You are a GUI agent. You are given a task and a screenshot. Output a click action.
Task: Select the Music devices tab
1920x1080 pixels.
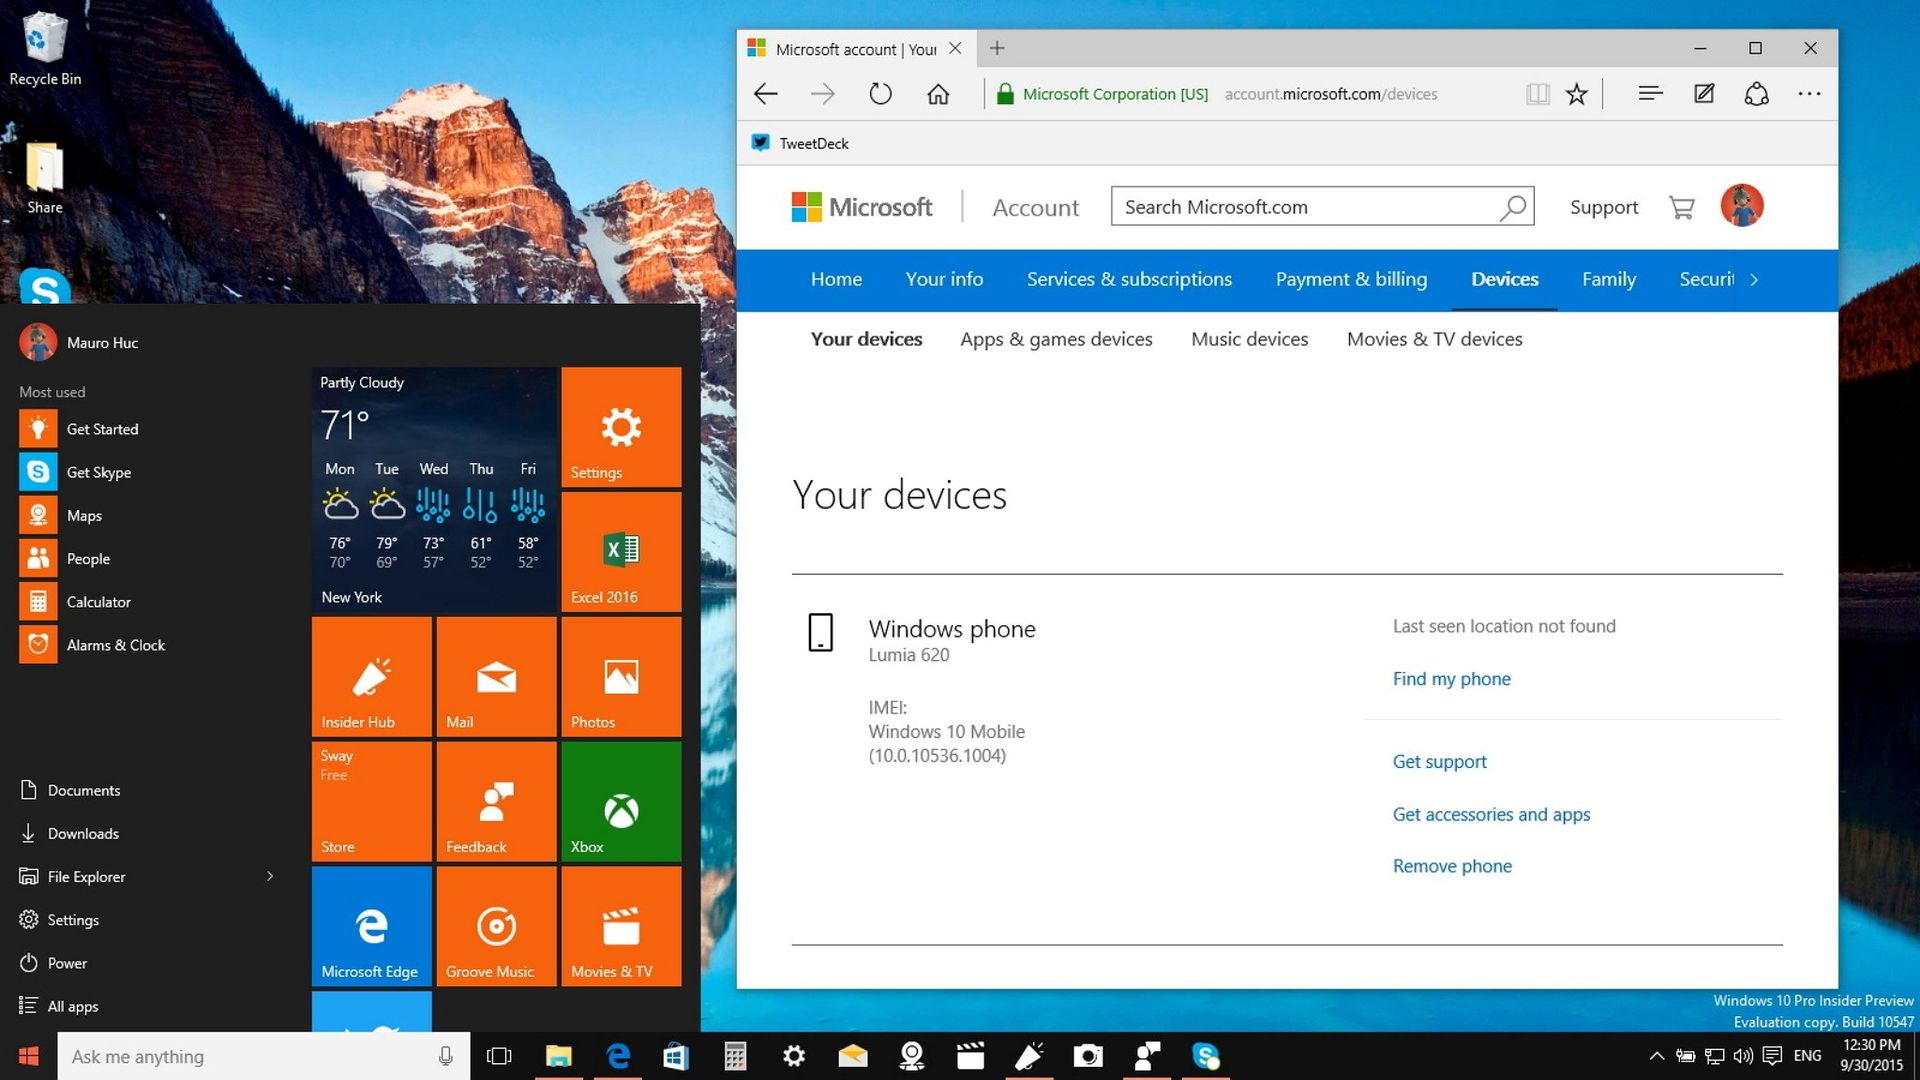[x=1249, y=339]
